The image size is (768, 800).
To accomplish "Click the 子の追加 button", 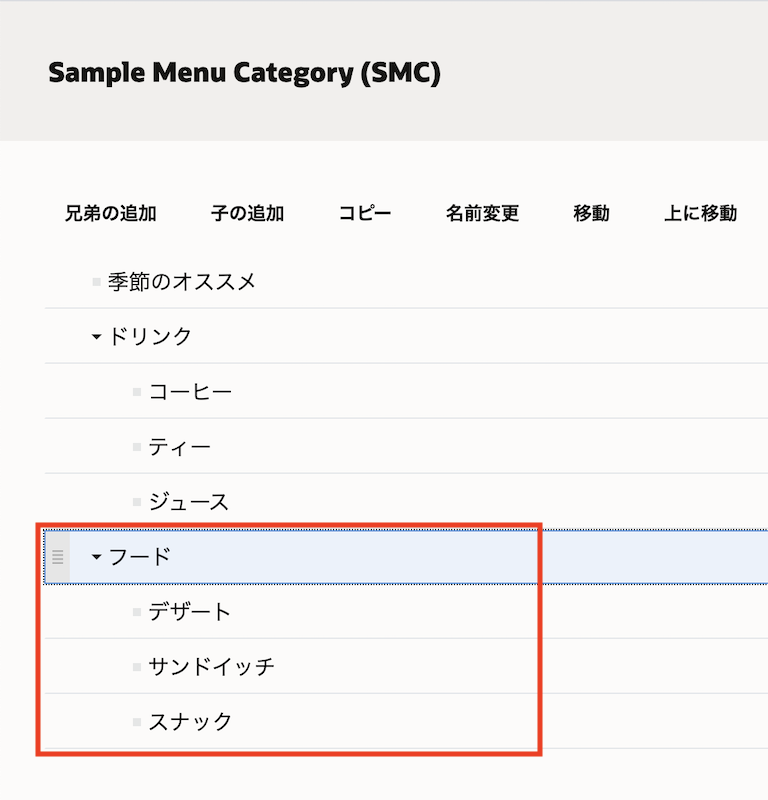I will [x=248, y=213].
